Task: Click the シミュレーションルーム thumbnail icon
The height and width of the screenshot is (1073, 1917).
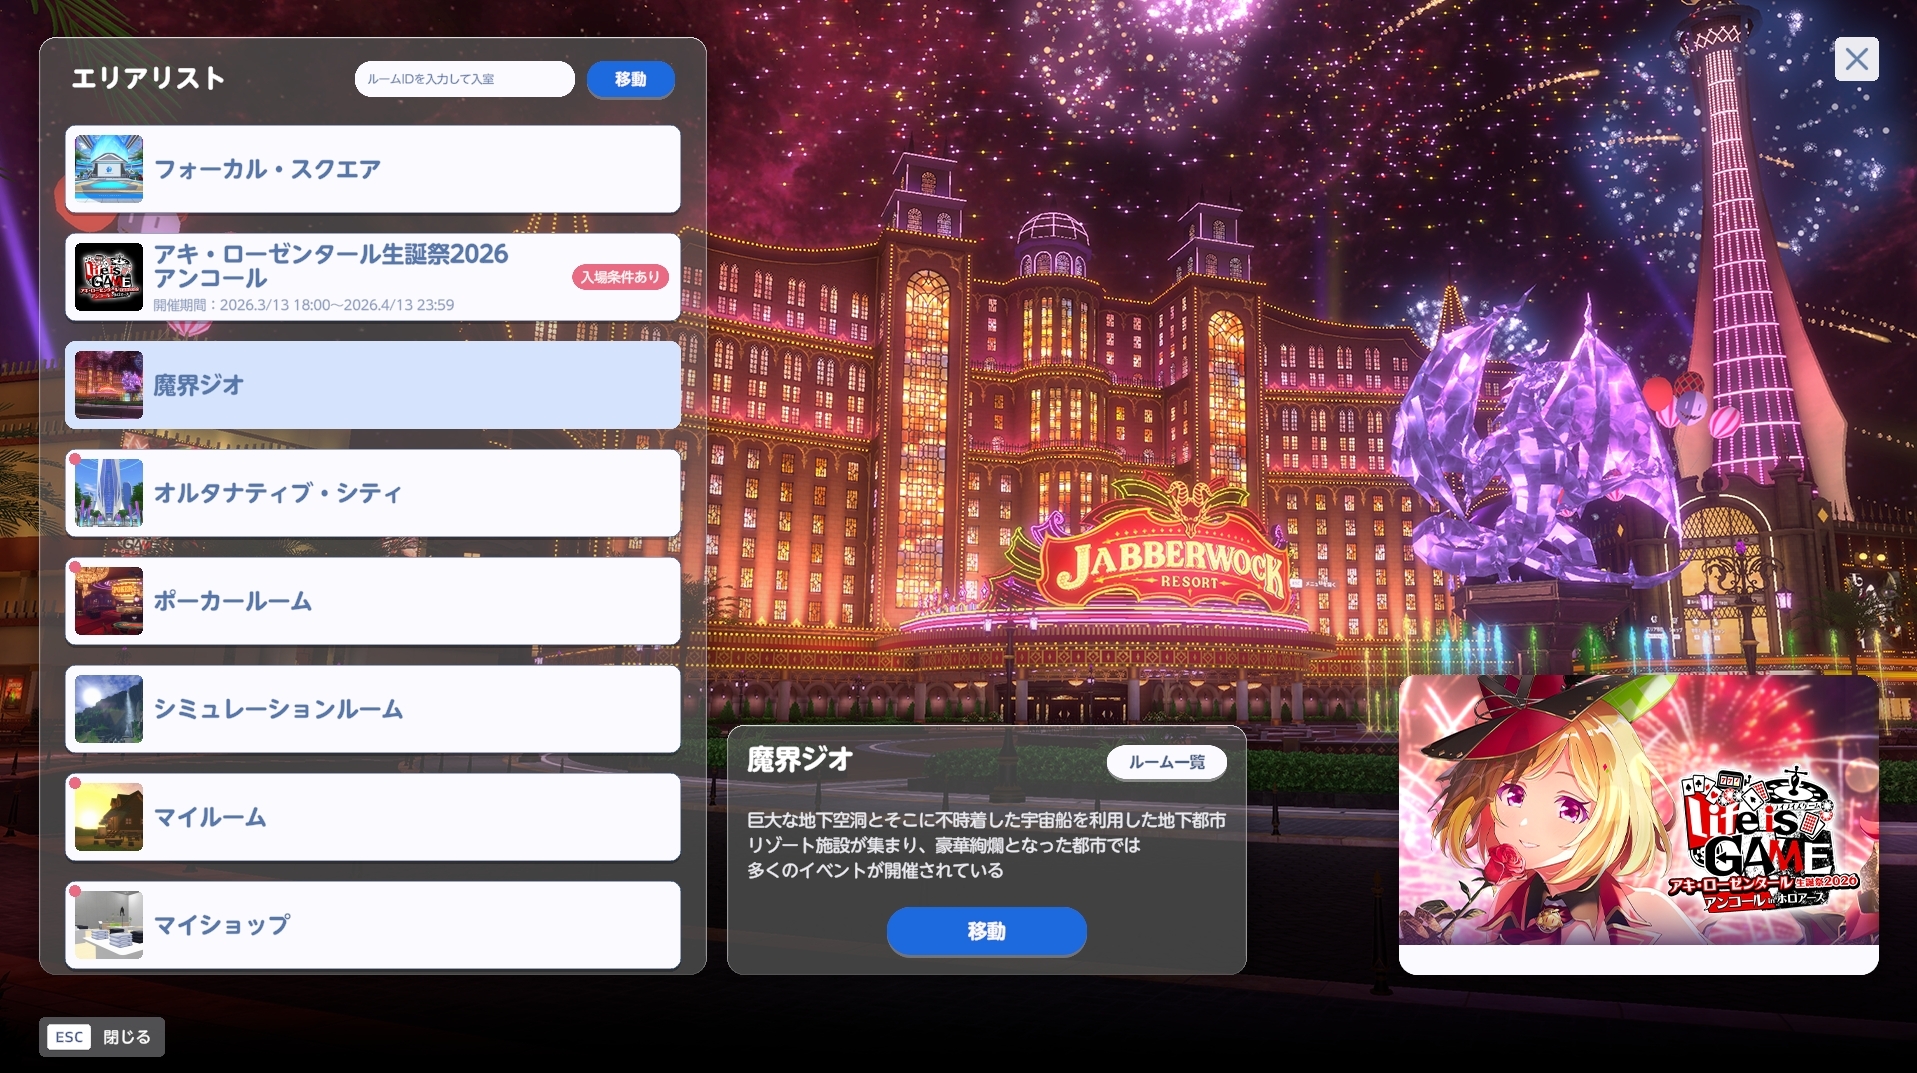Action: coord(108,709)
